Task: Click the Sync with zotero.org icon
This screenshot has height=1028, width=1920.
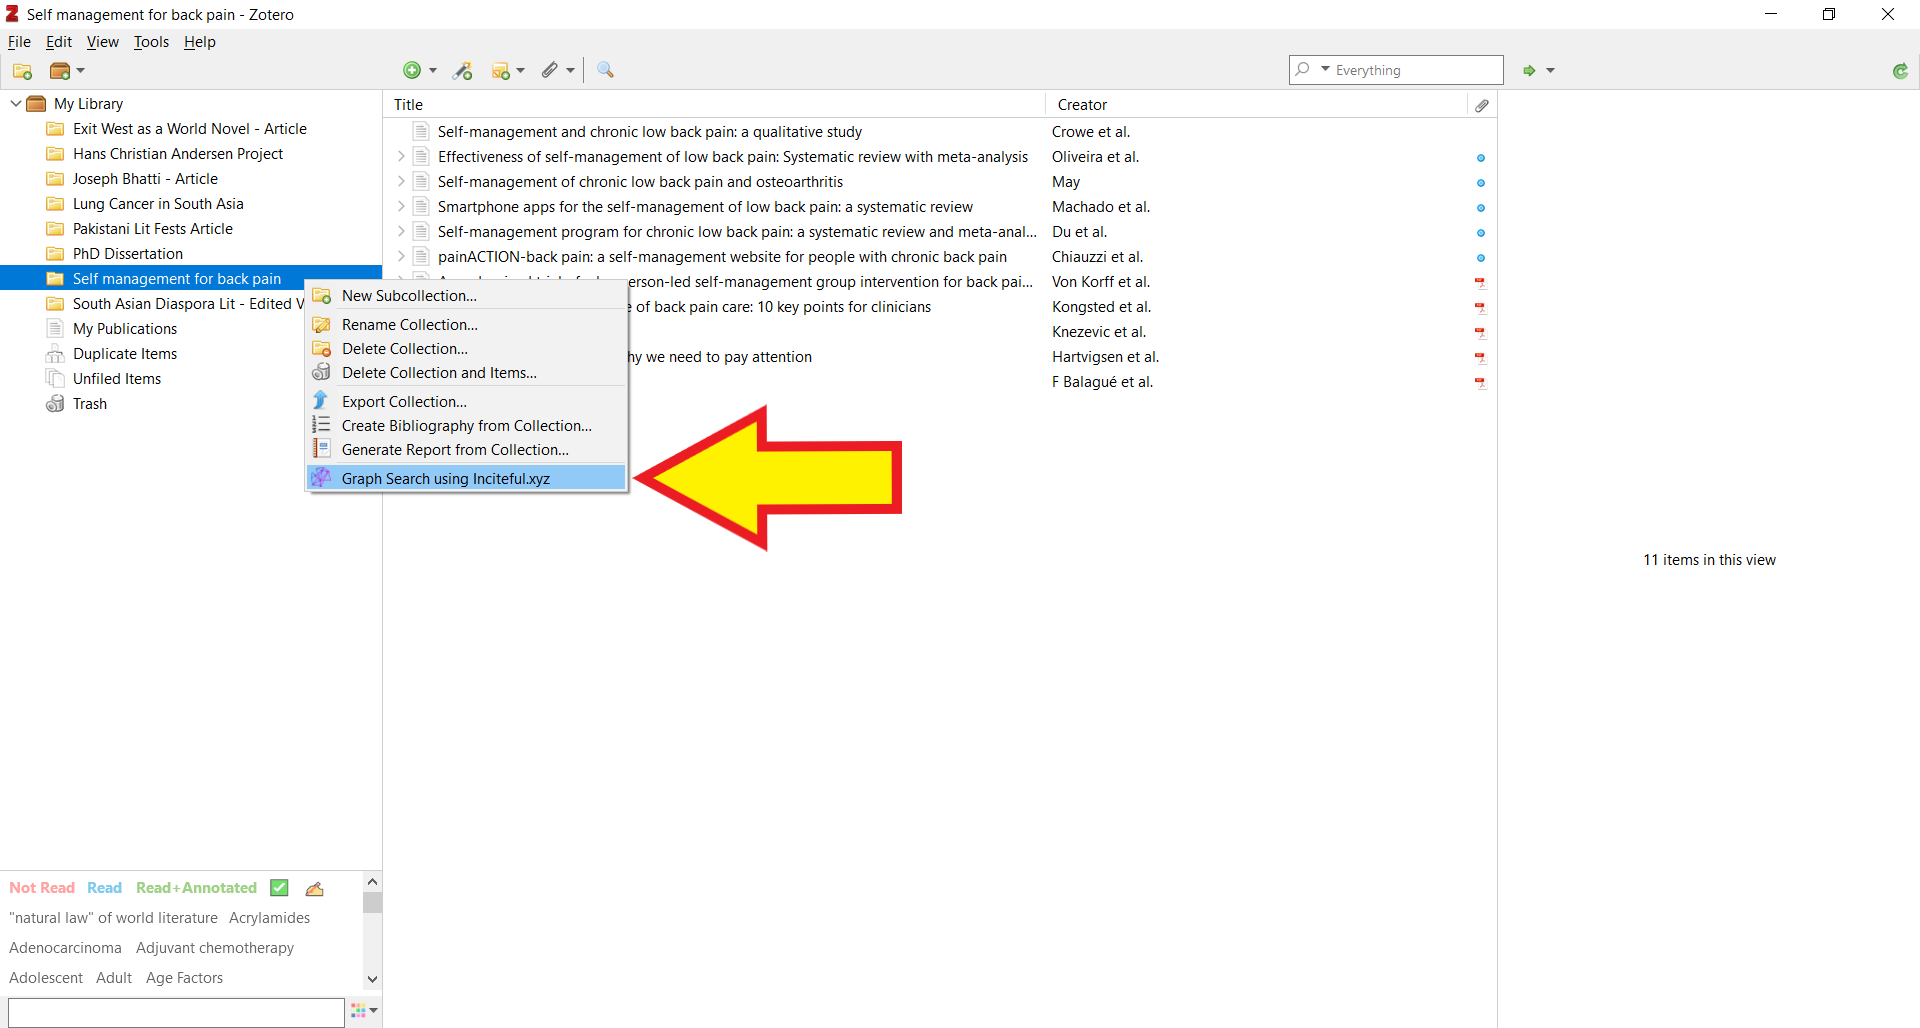Action: pos(1900,70)
